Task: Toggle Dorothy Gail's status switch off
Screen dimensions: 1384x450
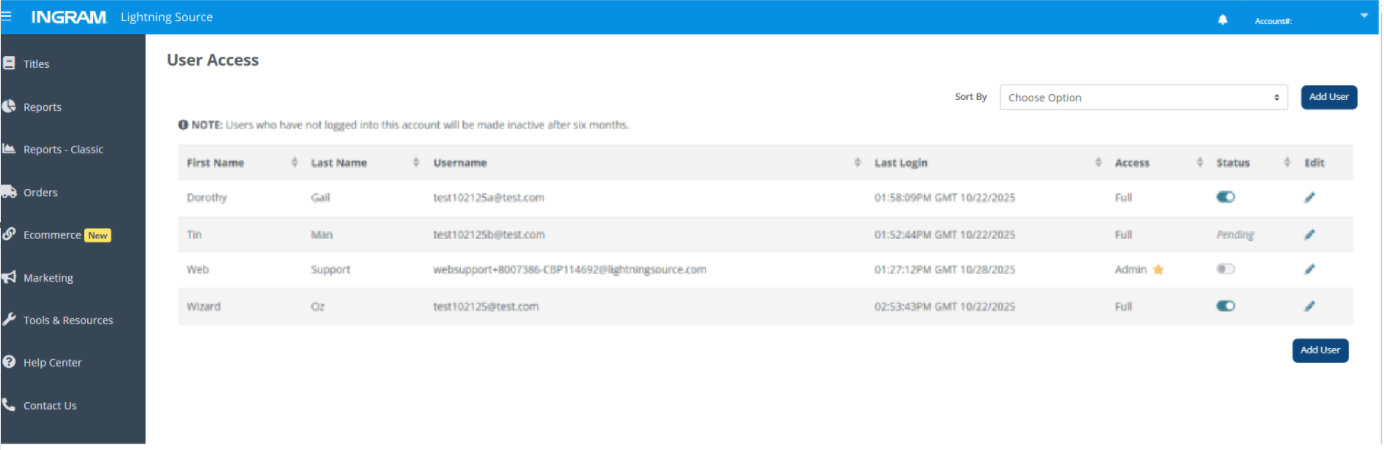Action: pos(1226,198)
